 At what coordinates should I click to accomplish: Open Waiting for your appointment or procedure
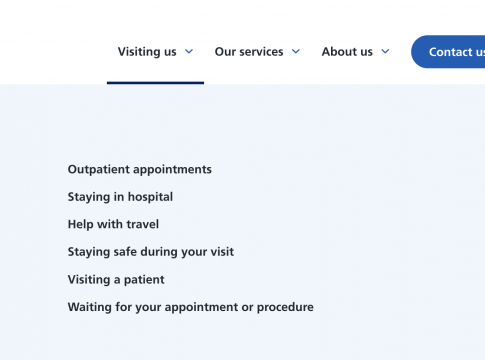tap(191, 307)
